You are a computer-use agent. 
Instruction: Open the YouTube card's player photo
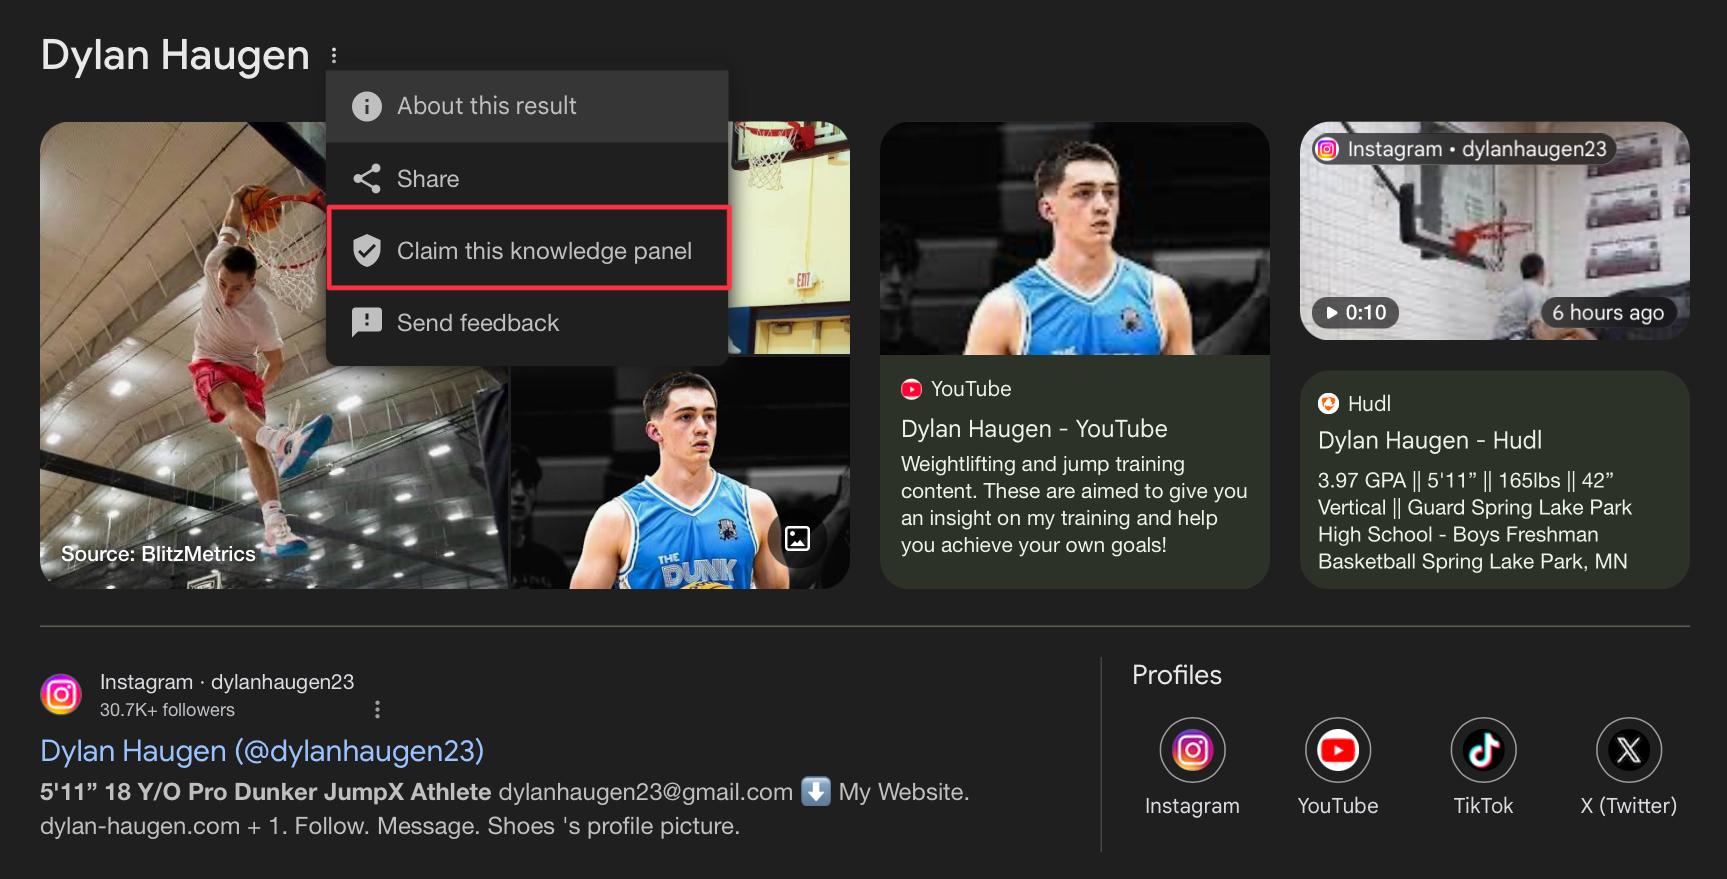[x=1075, y=238]
